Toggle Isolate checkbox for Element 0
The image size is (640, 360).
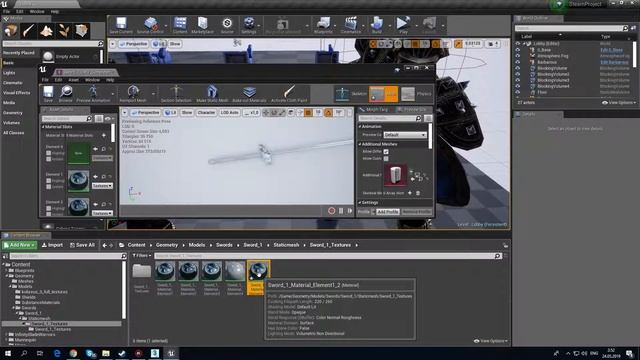click(49, 159)
